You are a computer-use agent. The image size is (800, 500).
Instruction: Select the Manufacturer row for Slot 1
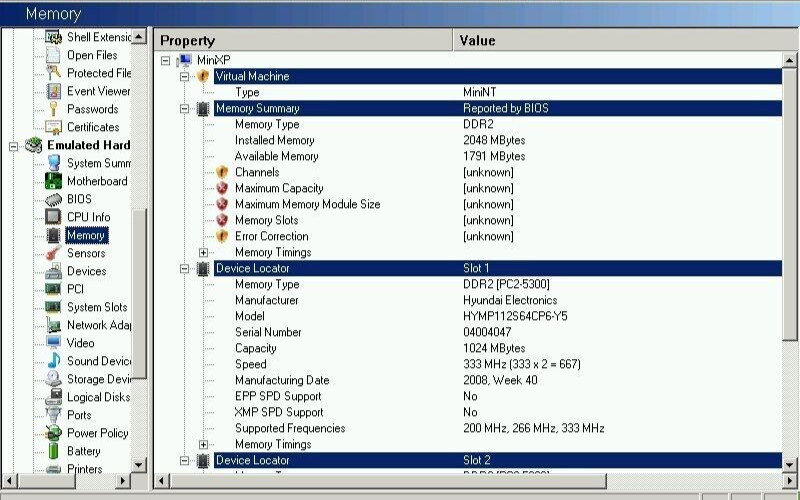[497, 300]
